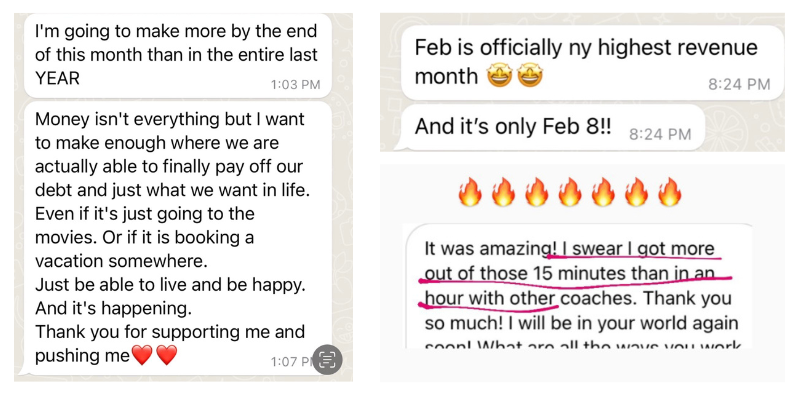Image resolution: width=800 pixels, height=400 pixels.
Task: Select the "I'm going to make more" message bubble
Action: tap(175, 55)
